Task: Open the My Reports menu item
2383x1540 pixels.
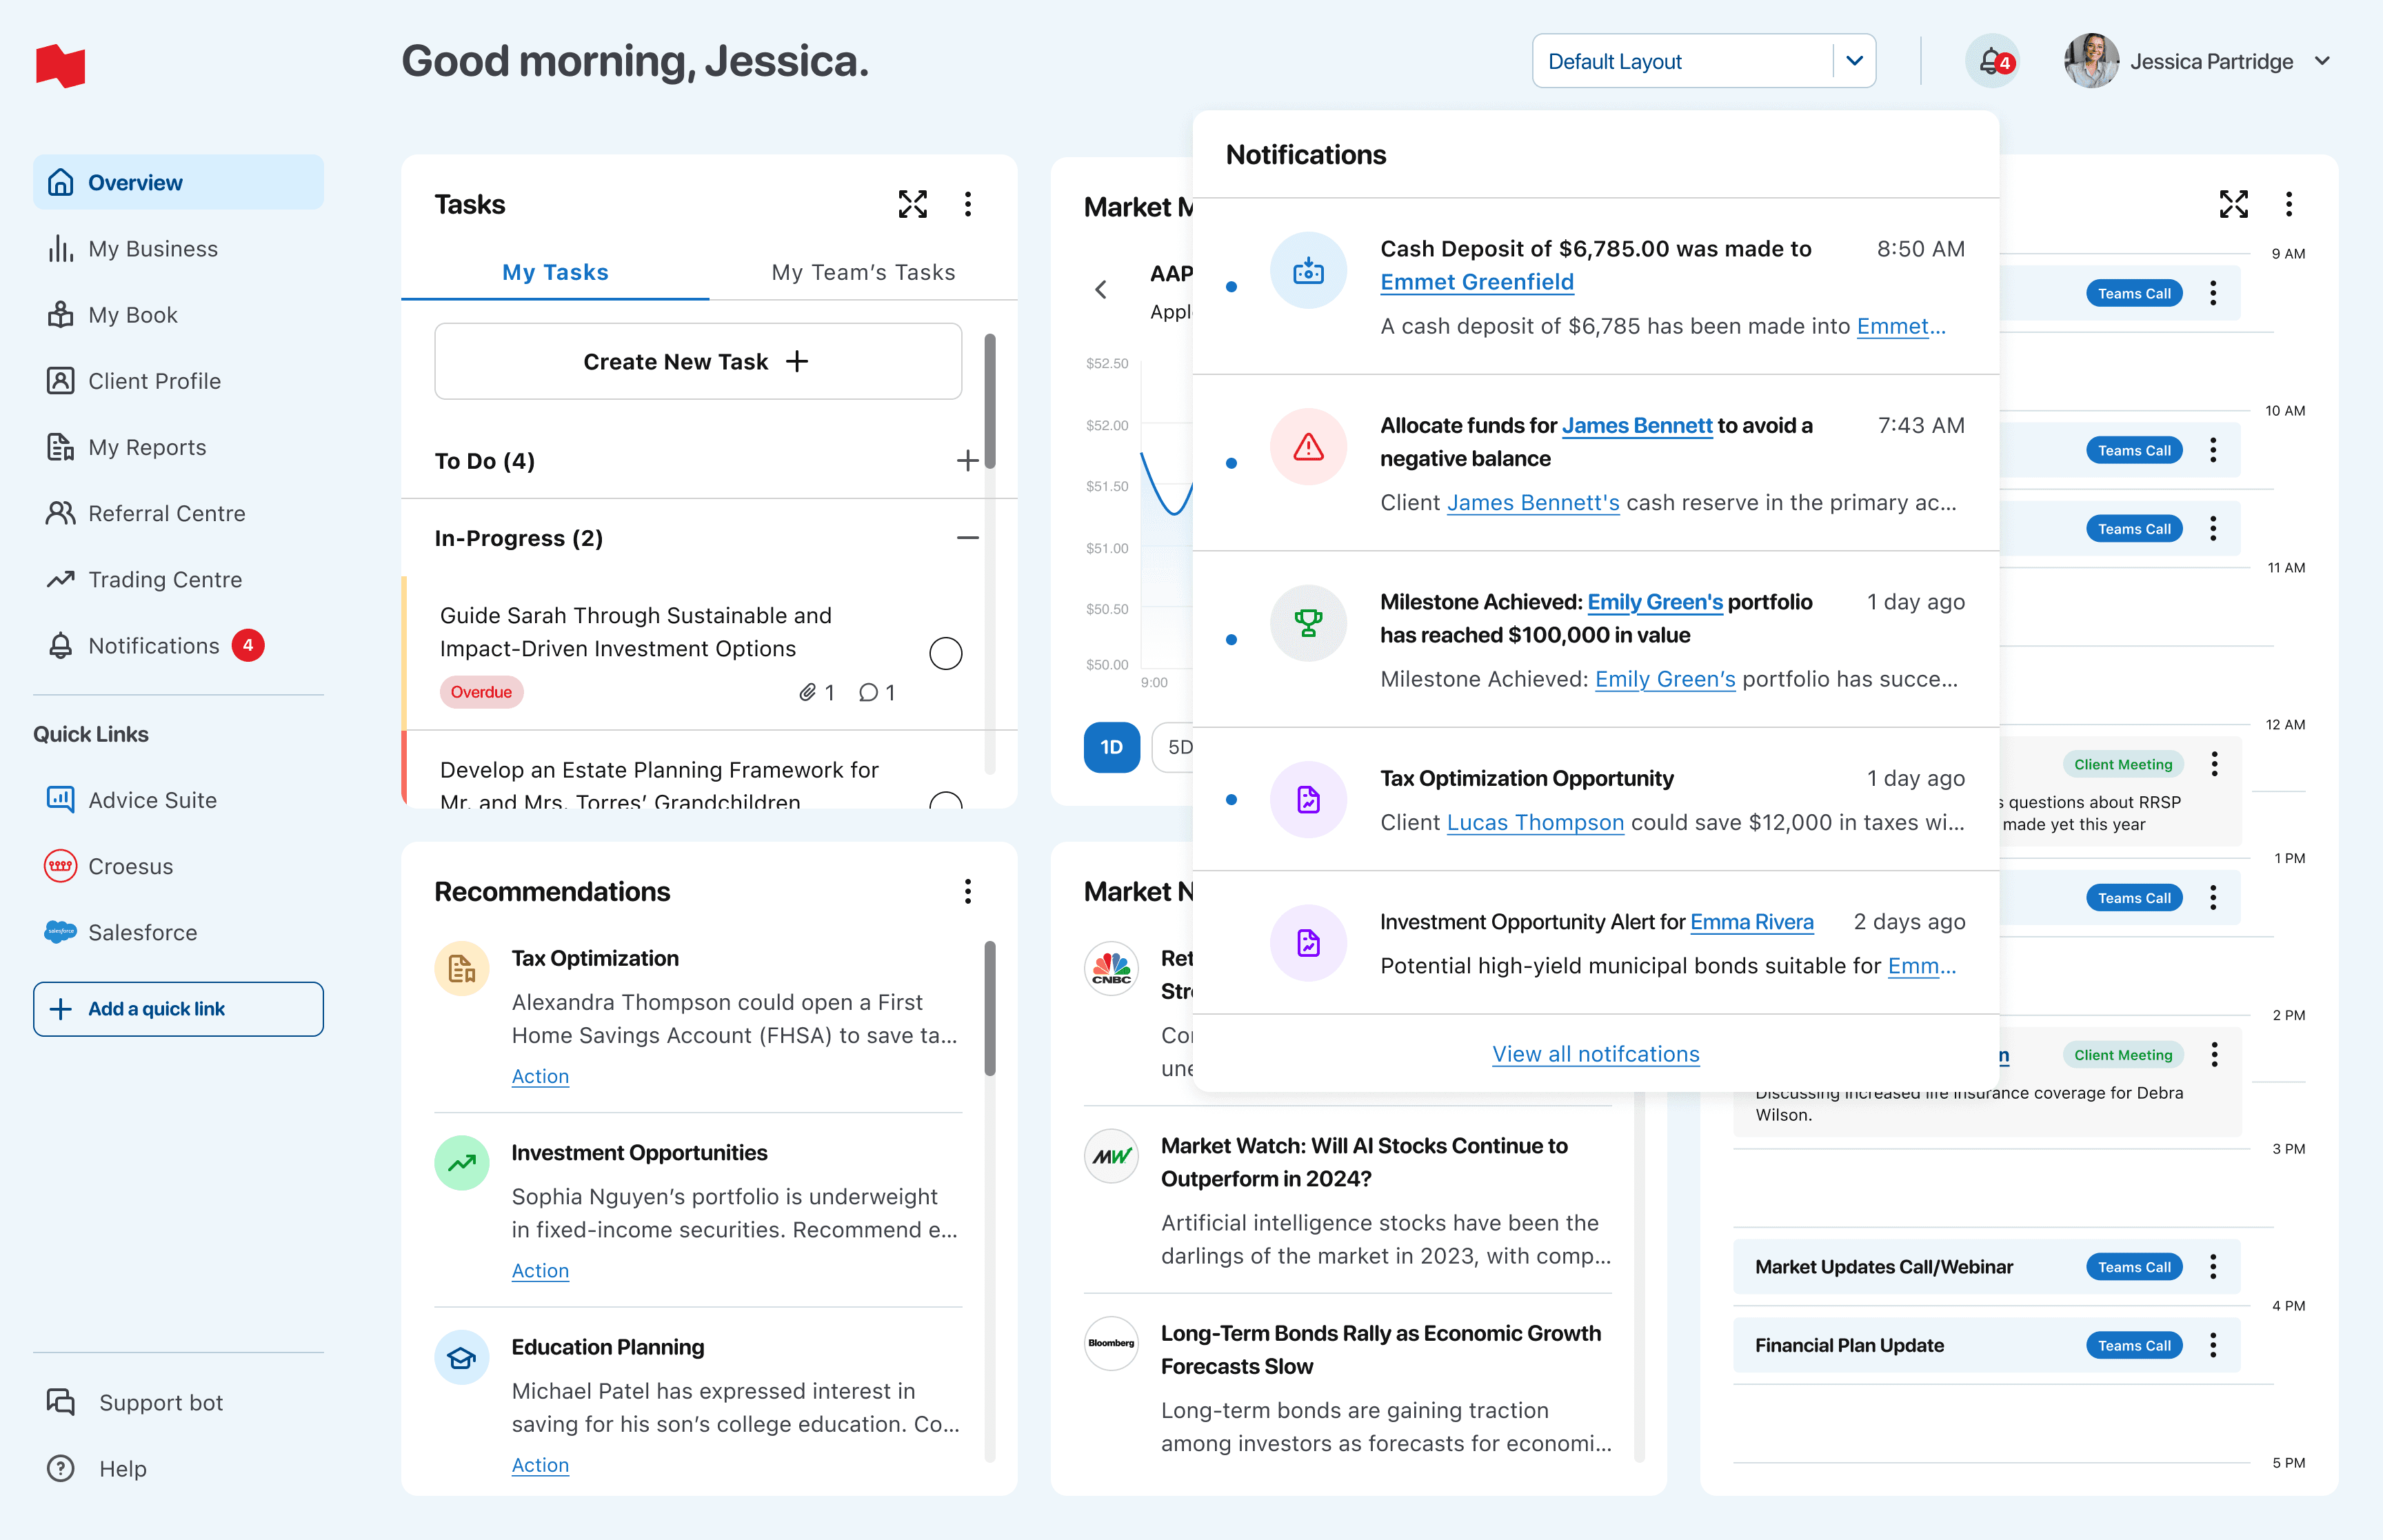Action: click(x=147, y=447)
